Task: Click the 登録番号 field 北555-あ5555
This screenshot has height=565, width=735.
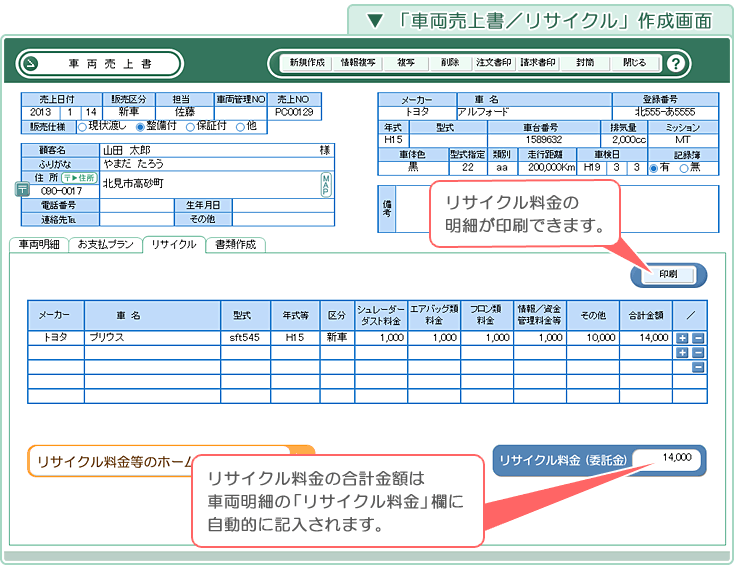Action: (x=665, y=113)
